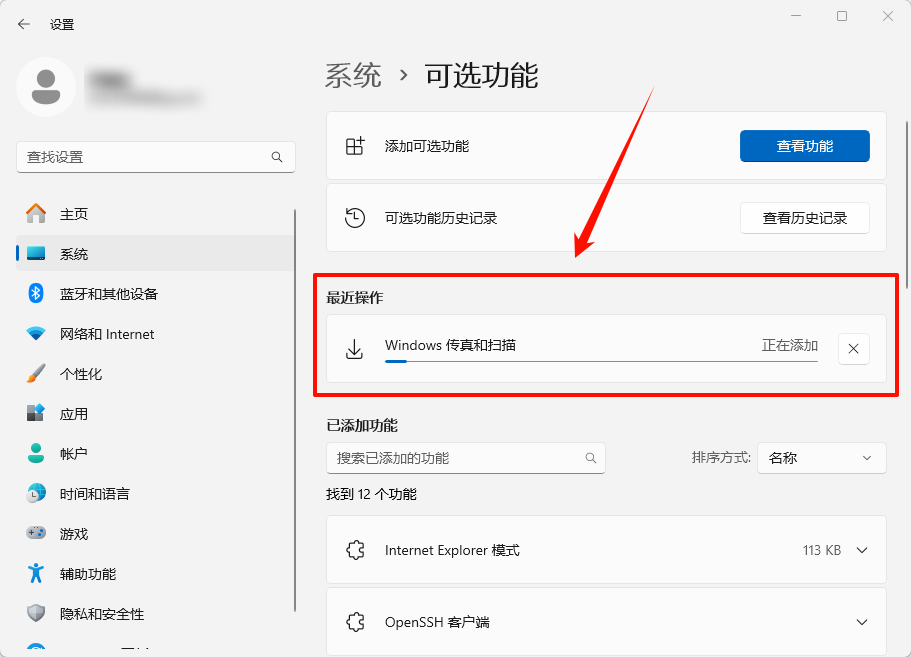This screenshot has width=911, height=657.
Task: Select the 游戏 controller icon
Action: click(36, 533)
